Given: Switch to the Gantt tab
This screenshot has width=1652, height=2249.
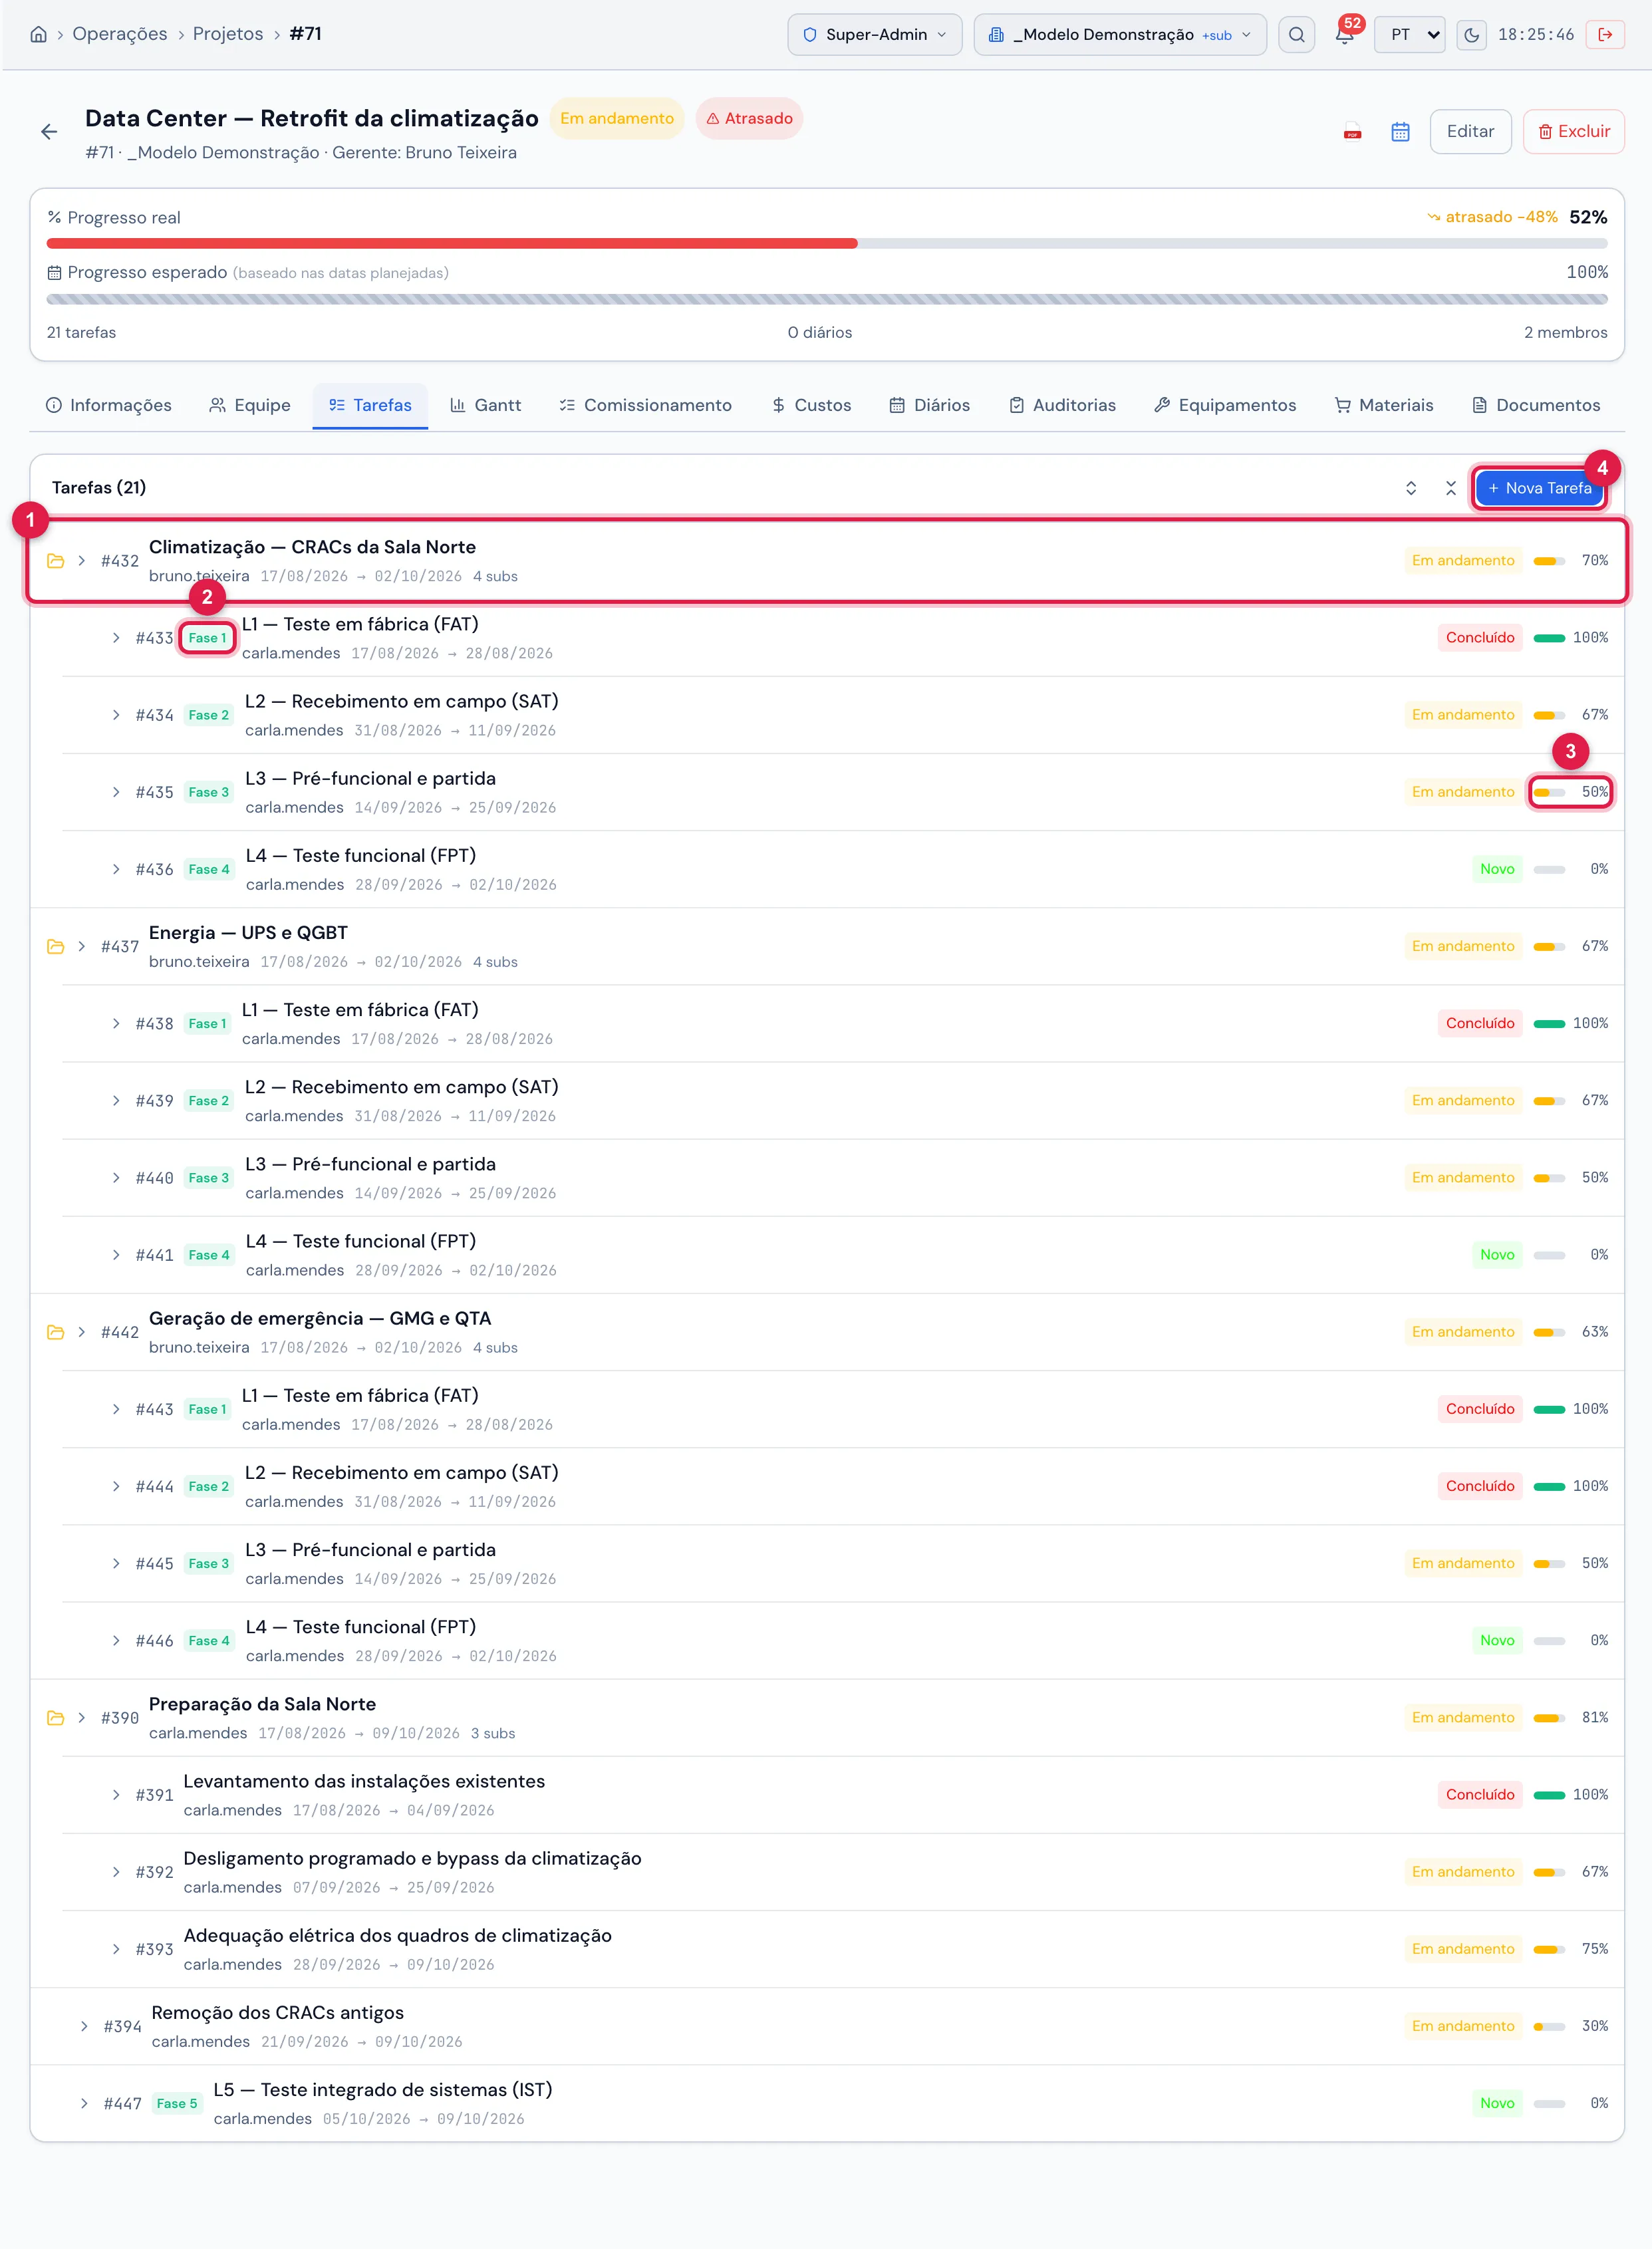Looking at the screenshot, I should pyautogui.click(x=485, y=405).
